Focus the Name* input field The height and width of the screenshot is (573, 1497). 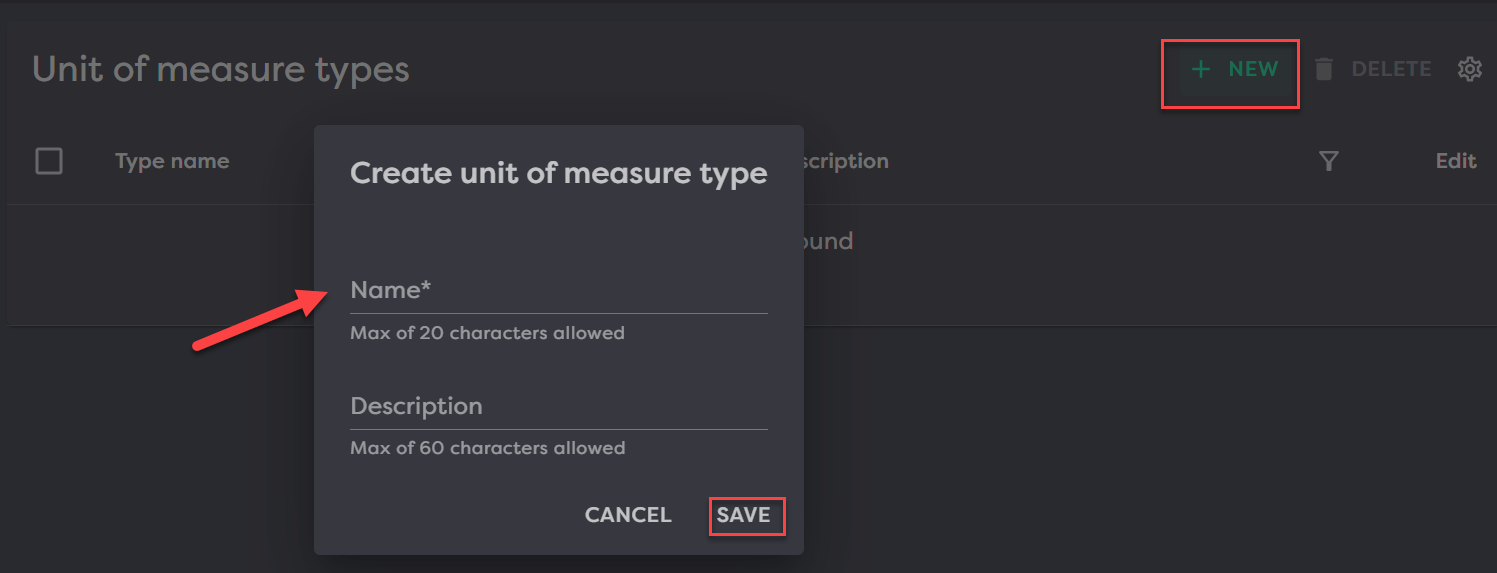coord(558,291)
